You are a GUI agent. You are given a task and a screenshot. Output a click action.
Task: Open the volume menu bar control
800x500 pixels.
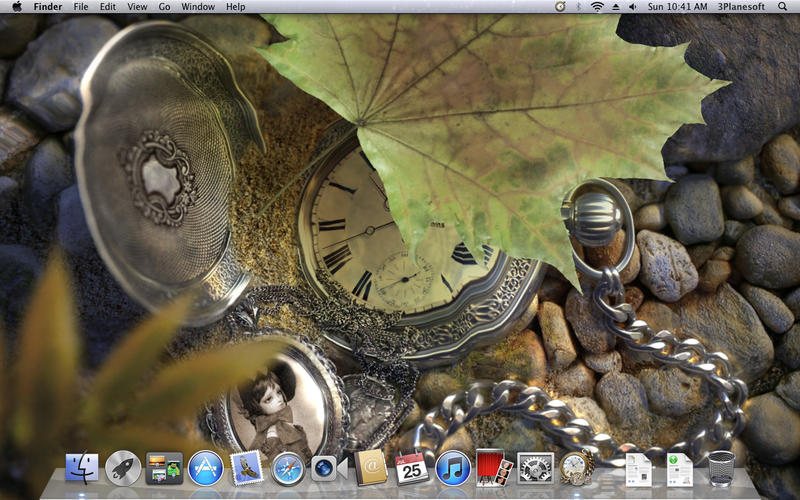(633, 7)
